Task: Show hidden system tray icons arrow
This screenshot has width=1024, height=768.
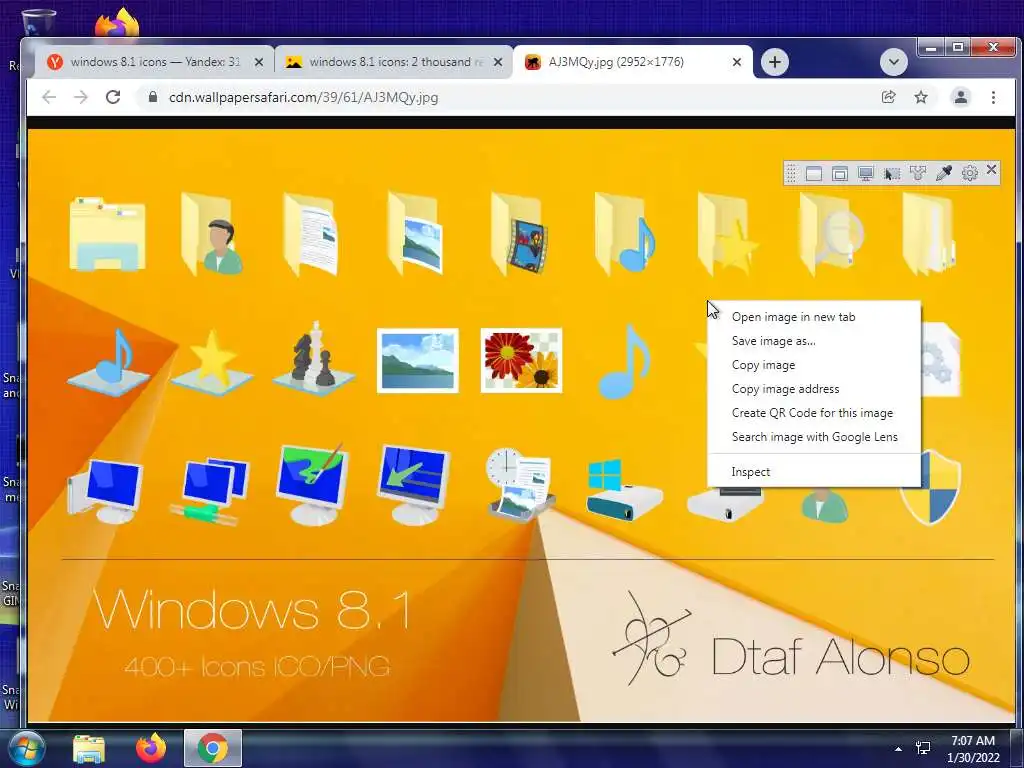Action: click(899, 749)
